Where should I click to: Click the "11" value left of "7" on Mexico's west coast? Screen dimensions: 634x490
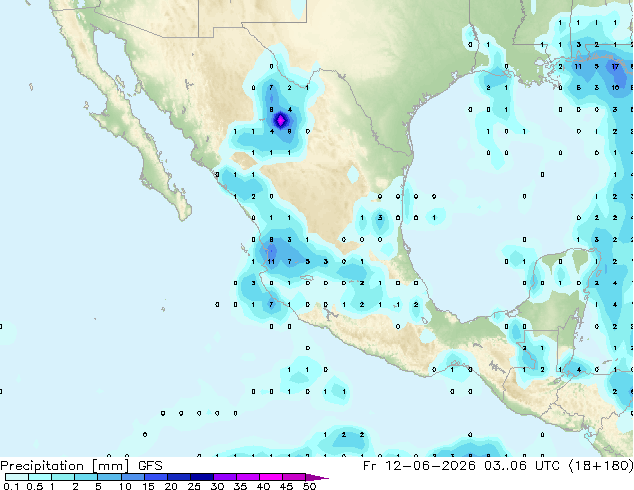tap(271, 262)
